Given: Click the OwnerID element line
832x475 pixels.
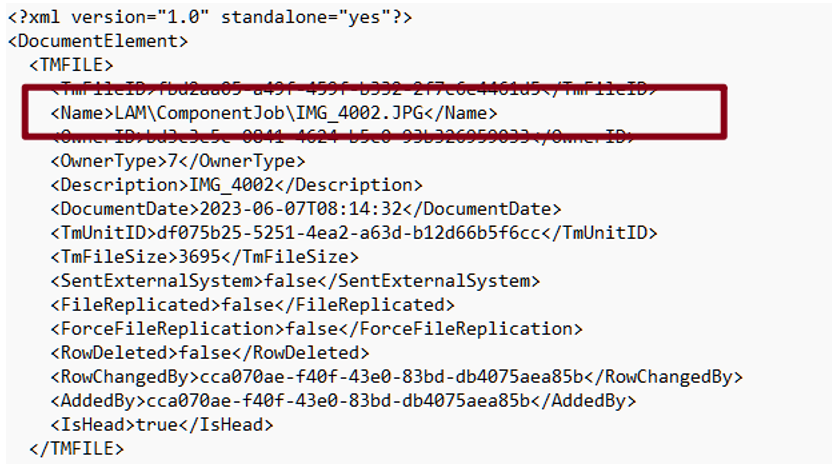Looking at the screenshot, I should click(x=342, y=137).
